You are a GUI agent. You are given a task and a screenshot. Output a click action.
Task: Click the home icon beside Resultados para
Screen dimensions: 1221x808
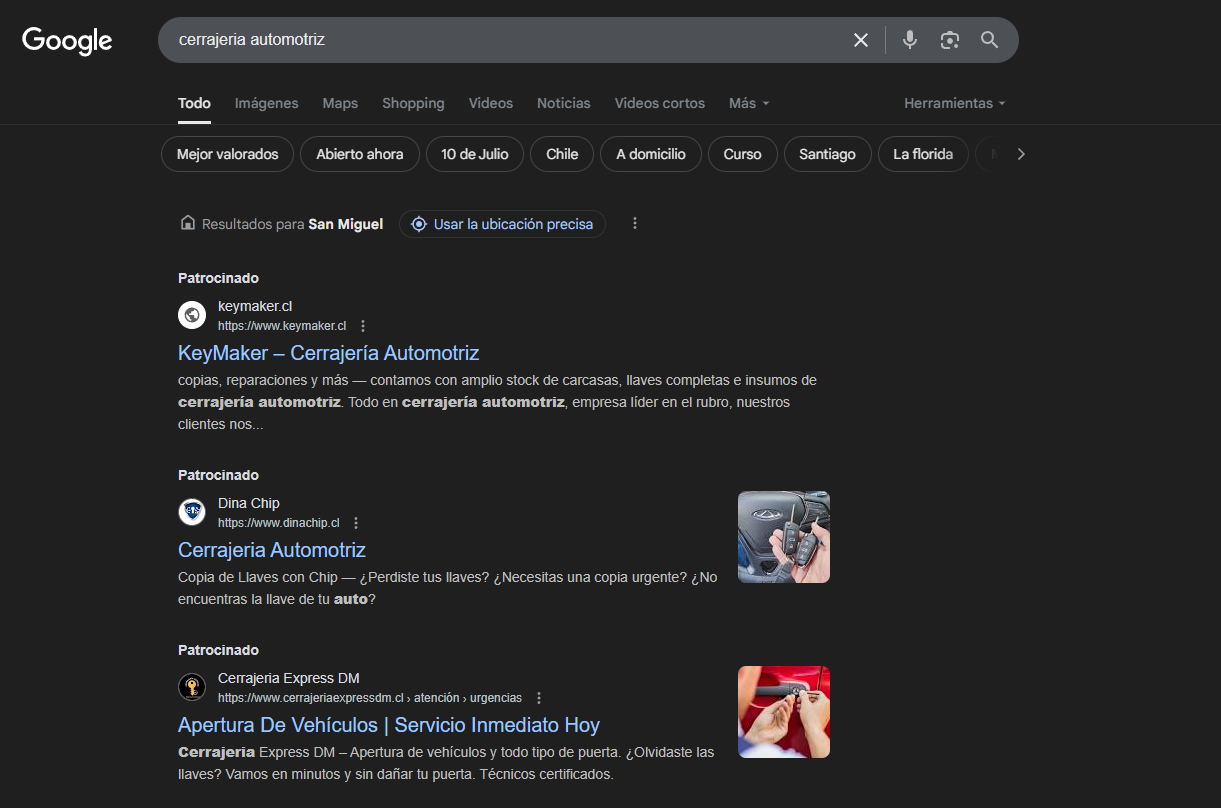click(x=187, y=224)
